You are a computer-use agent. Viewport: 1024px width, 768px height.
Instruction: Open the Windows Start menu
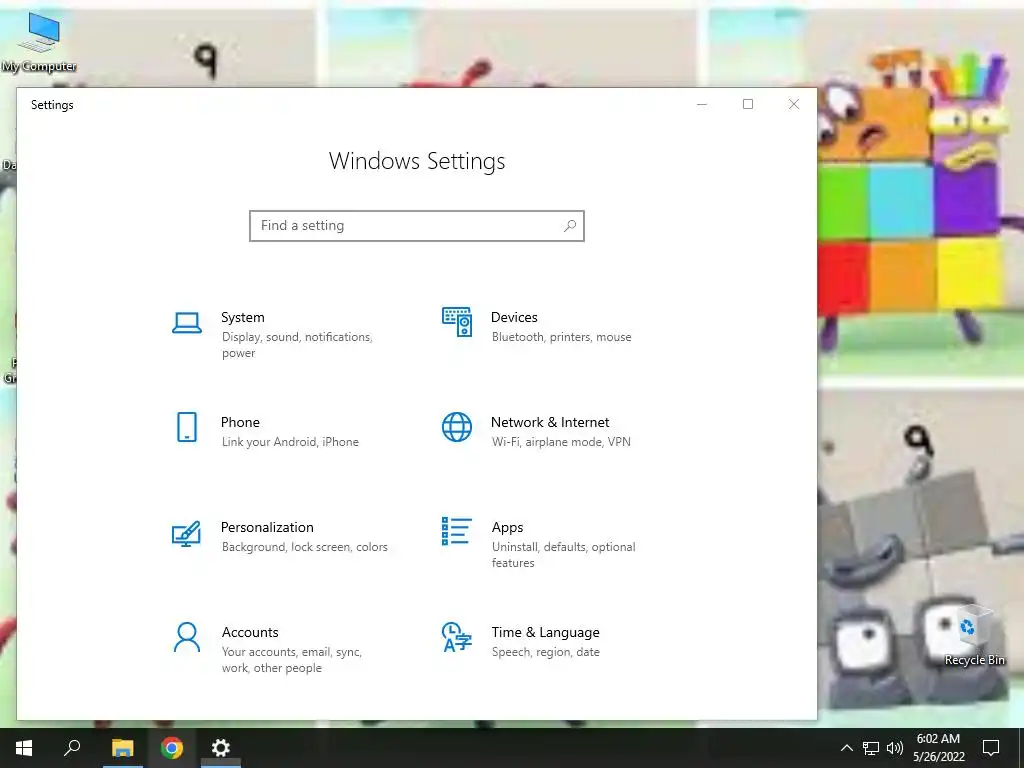pos(24,748)
